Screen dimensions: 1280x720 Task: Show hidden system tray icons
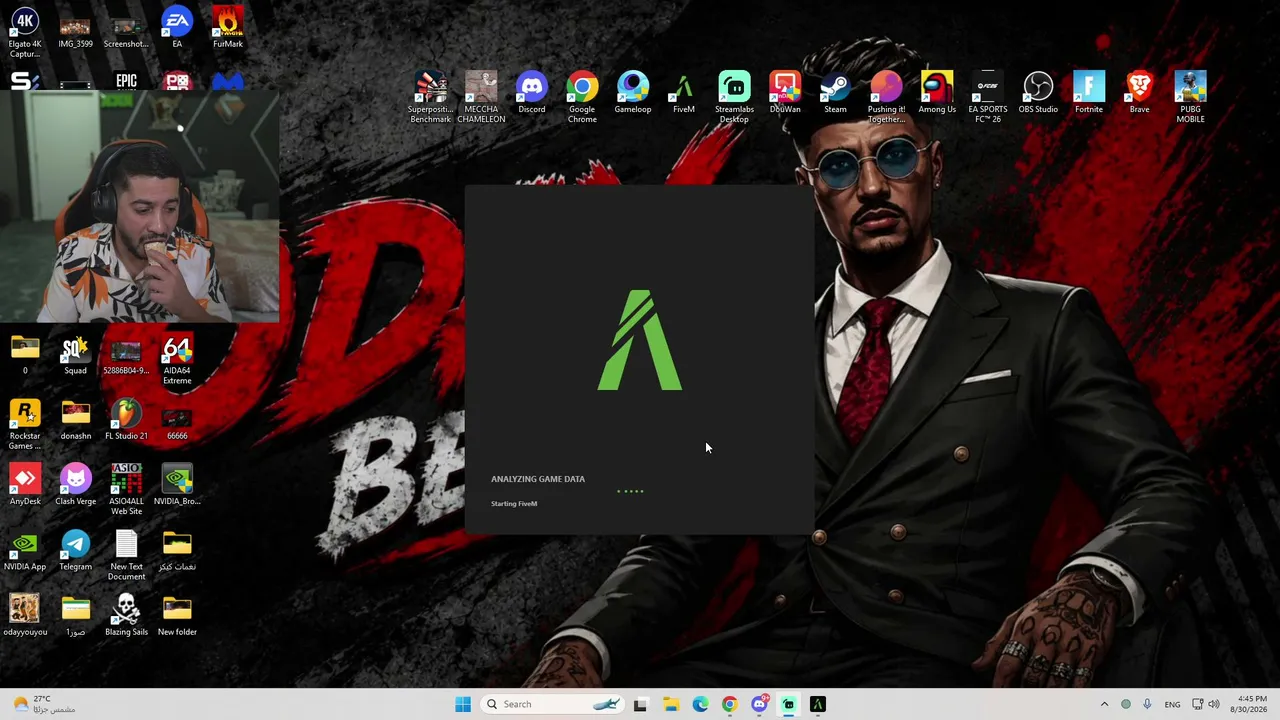(x=1104, y=704)
